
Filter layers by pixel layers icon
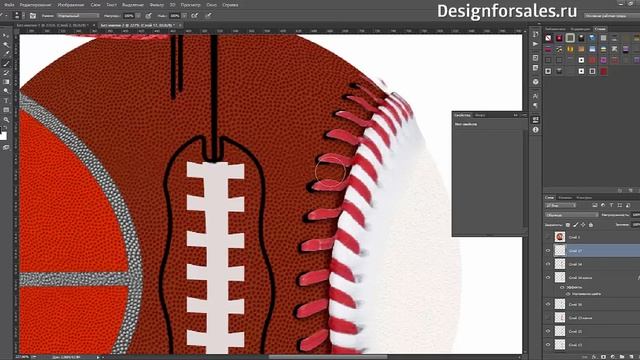click(595, 205)
